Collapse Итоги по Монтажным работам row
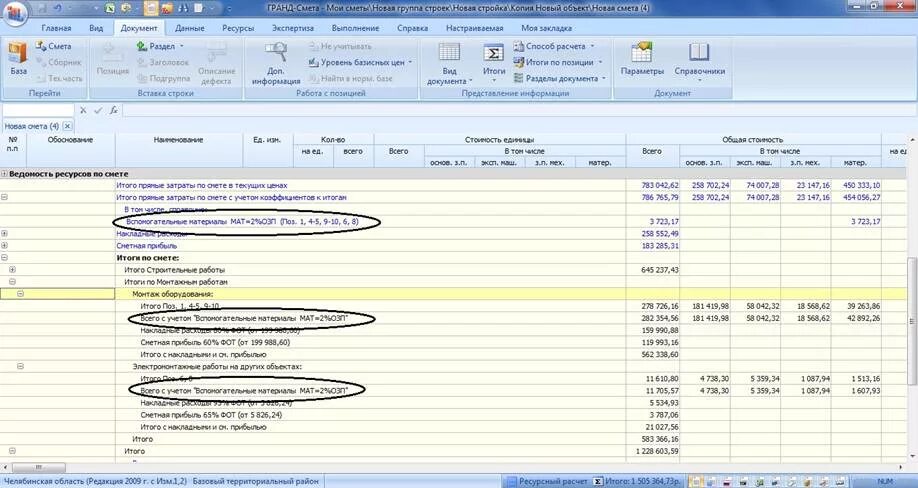The width and height of the screenshot is (918, 488). point(12,281)
